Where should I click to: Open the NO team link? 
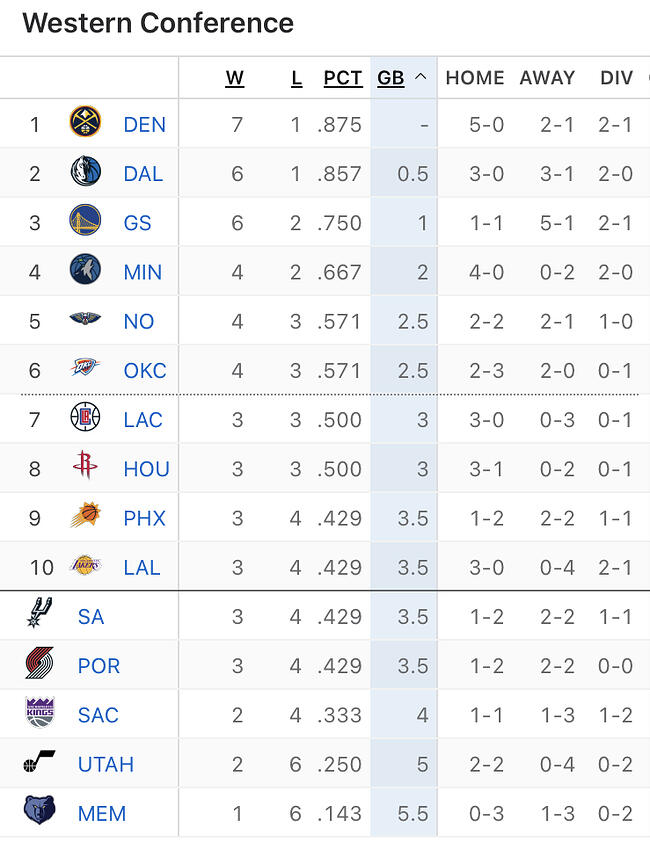coord(139,321)
